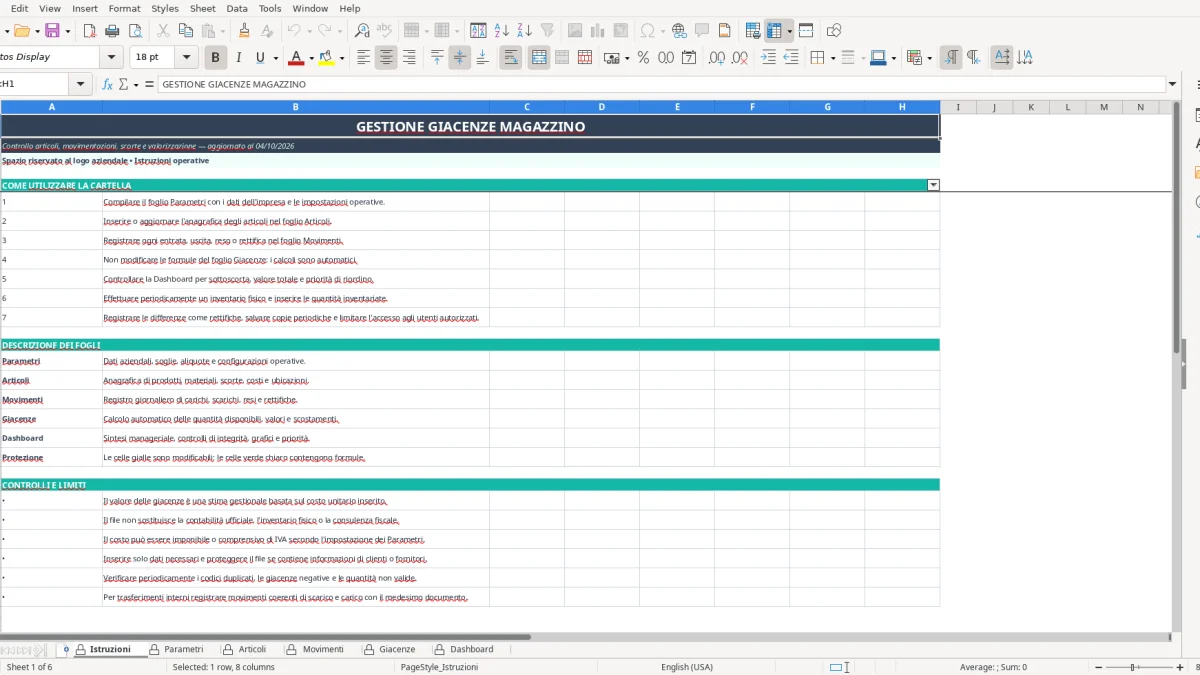Click the Cut scissors icon

click(162, 31)
